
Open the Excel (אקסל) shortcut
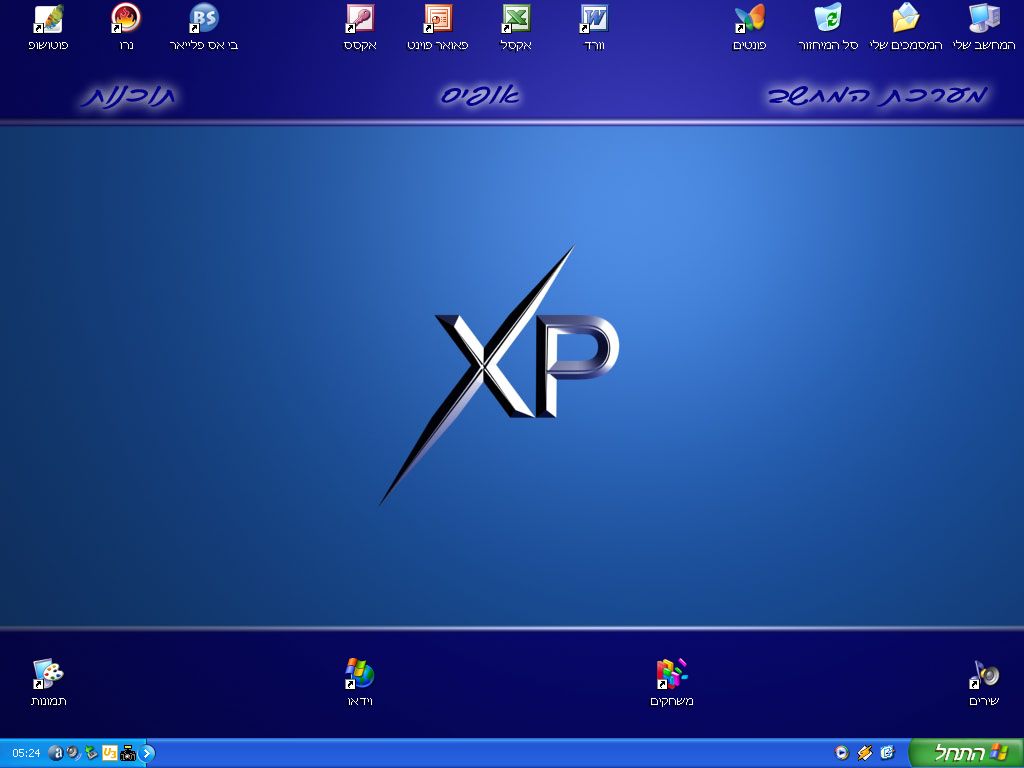516,27
